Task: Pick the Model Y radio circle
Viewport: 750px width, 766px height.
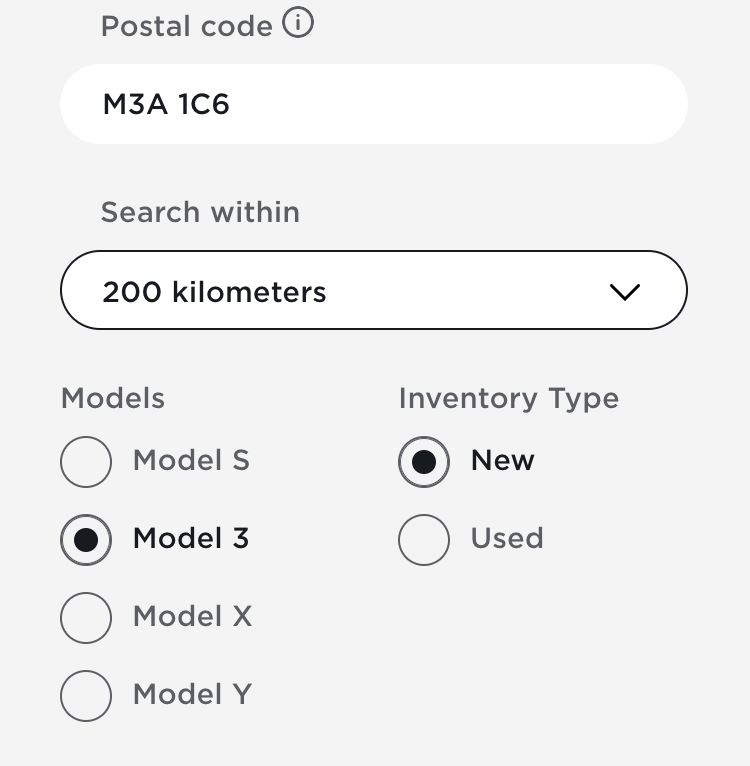Action: (86, 696)
